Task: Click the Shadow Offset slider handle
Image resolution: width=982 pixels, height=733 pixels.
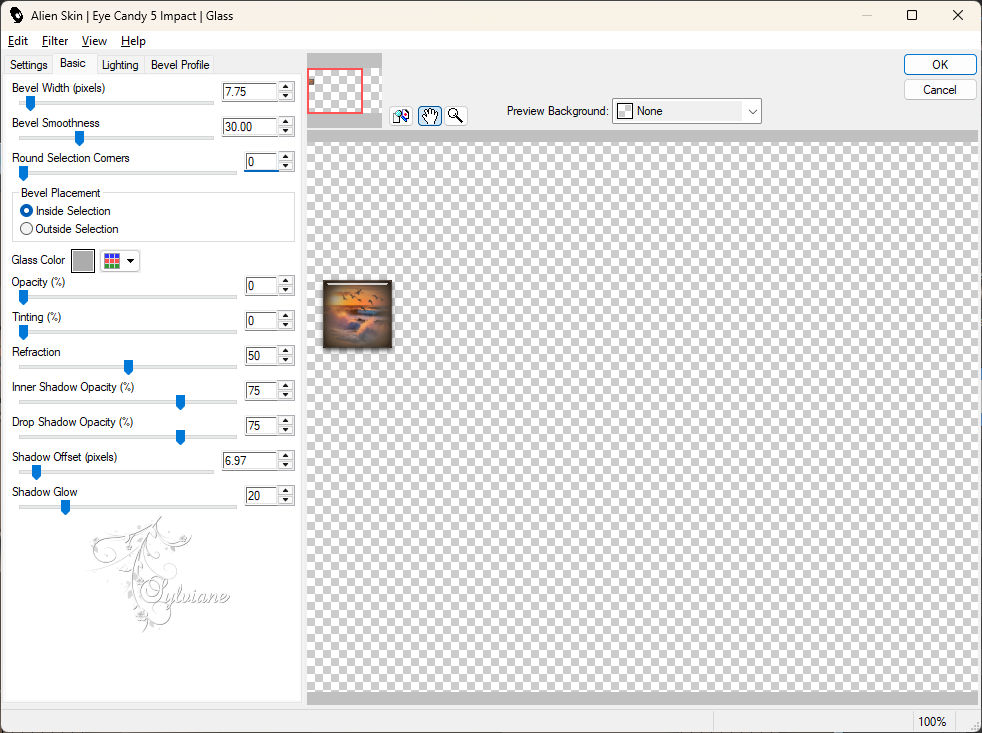Action: (36, 473)
